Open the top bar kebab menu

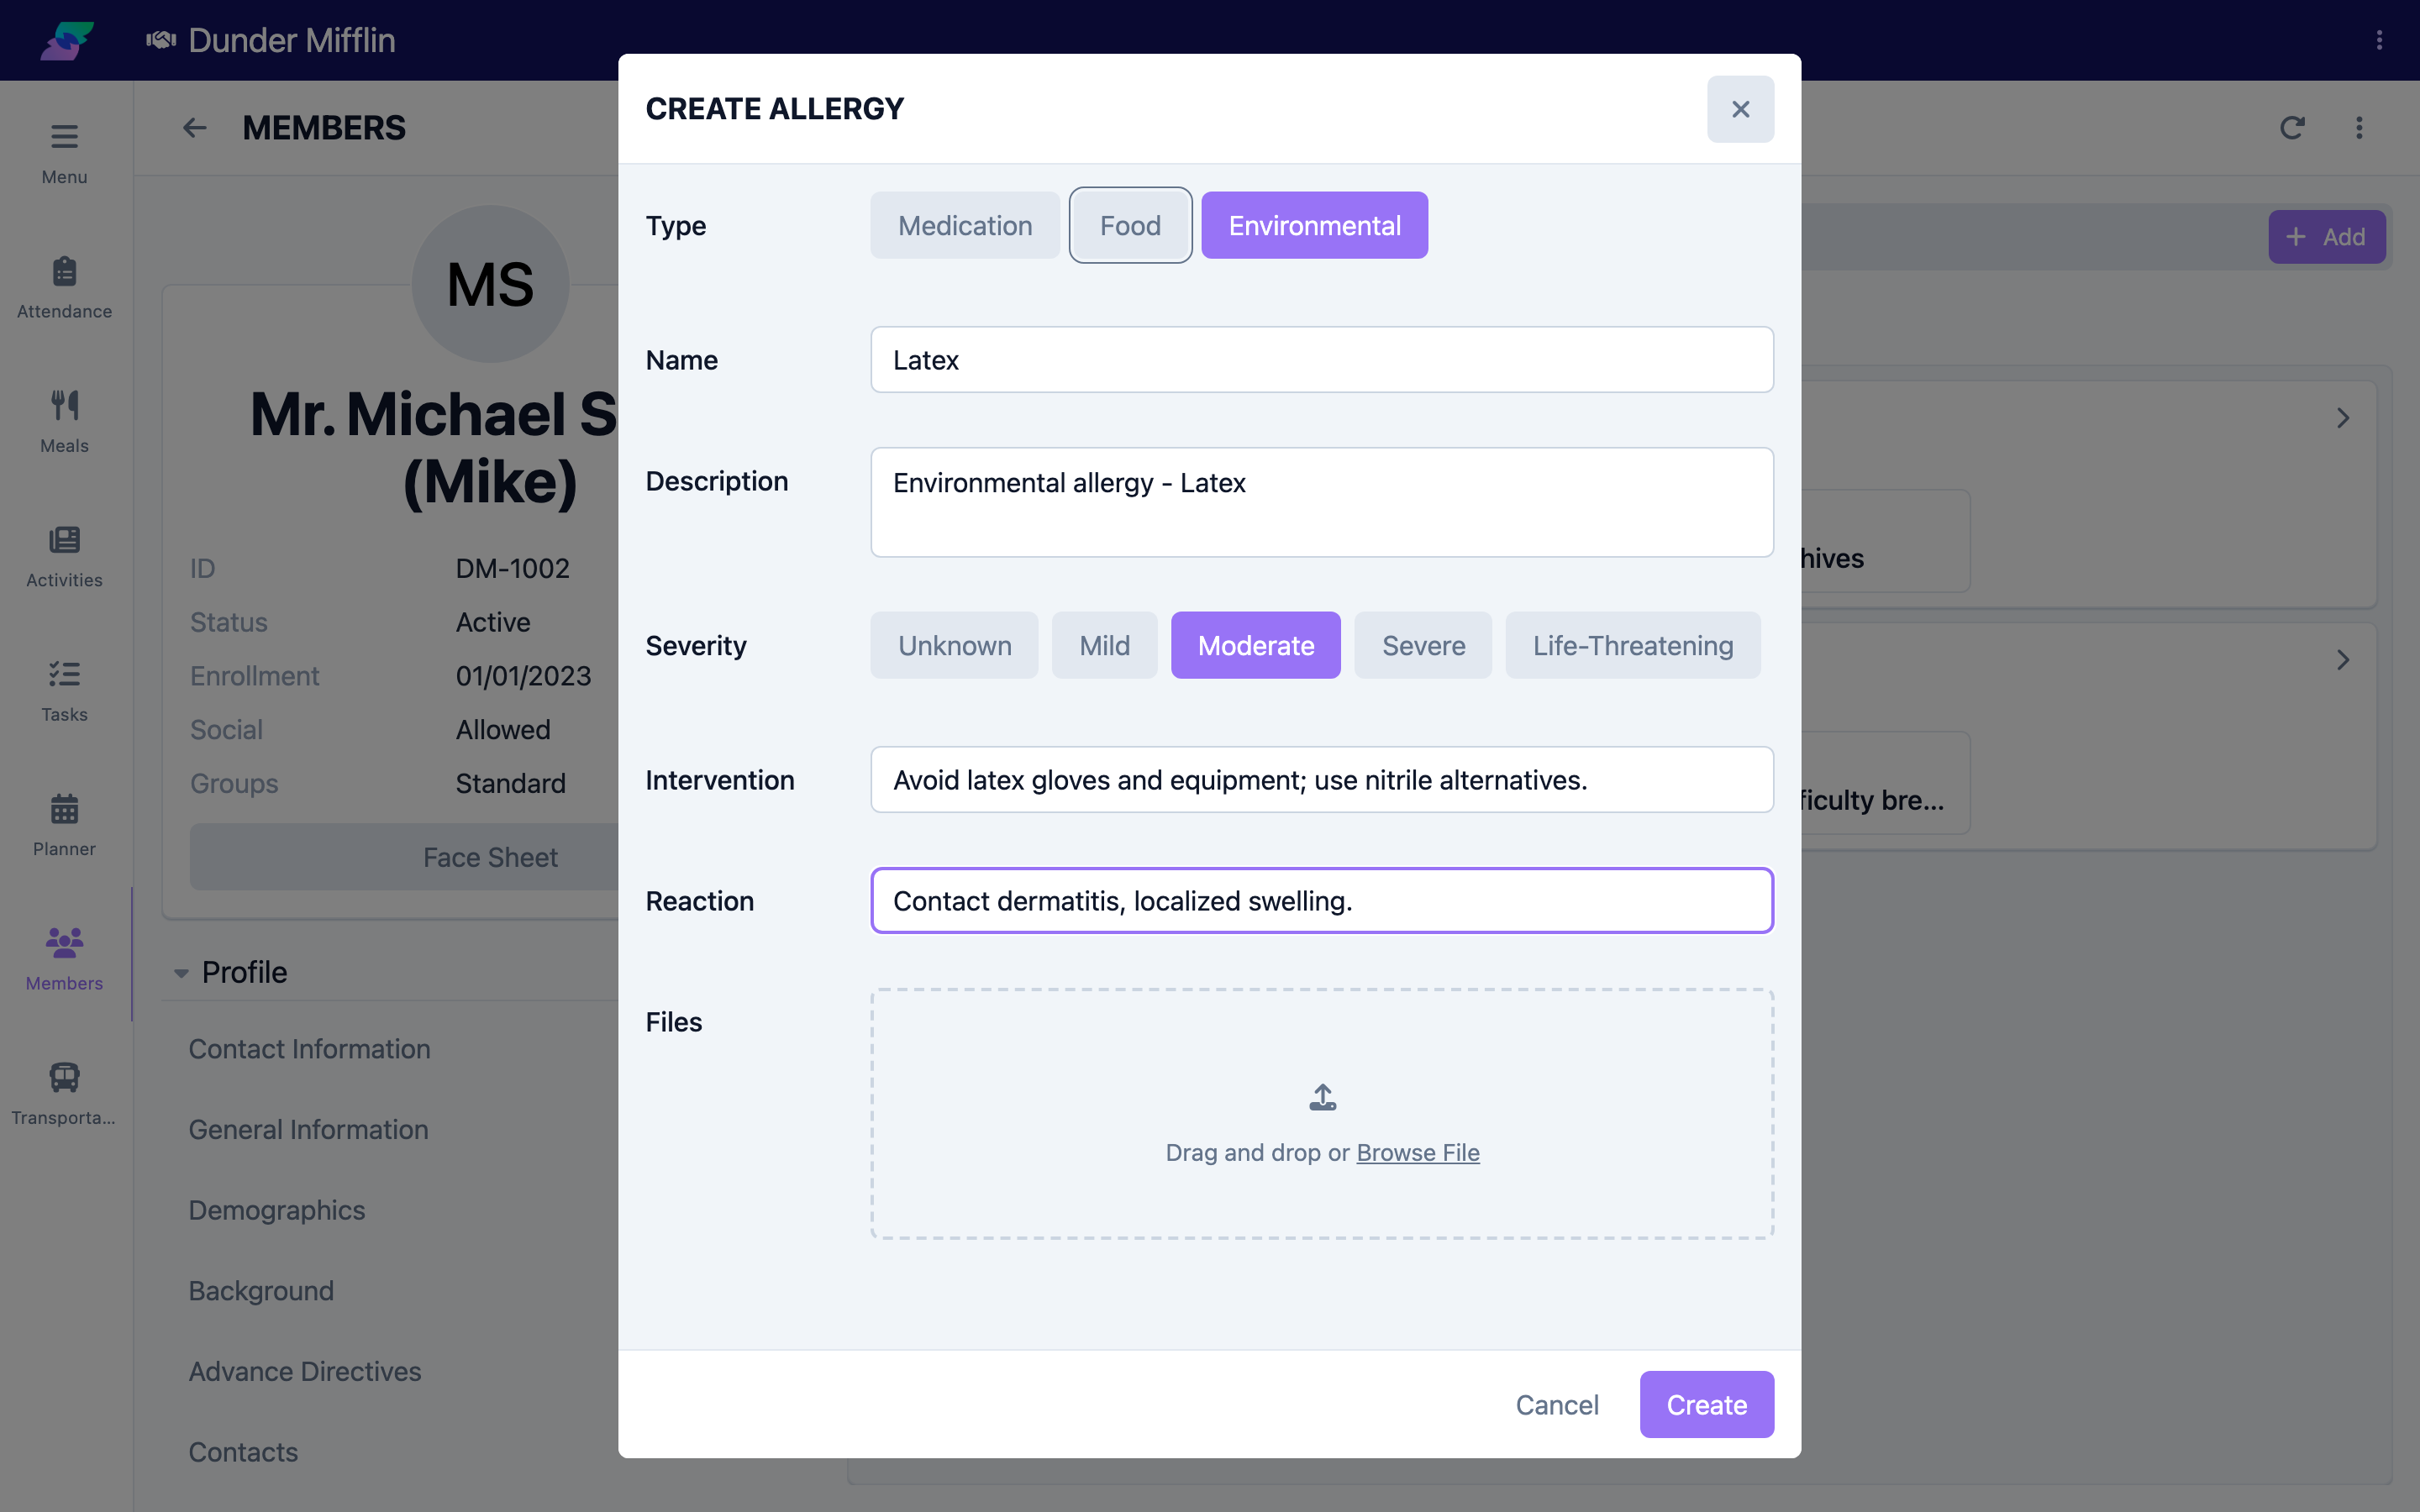click(2379, 40)
